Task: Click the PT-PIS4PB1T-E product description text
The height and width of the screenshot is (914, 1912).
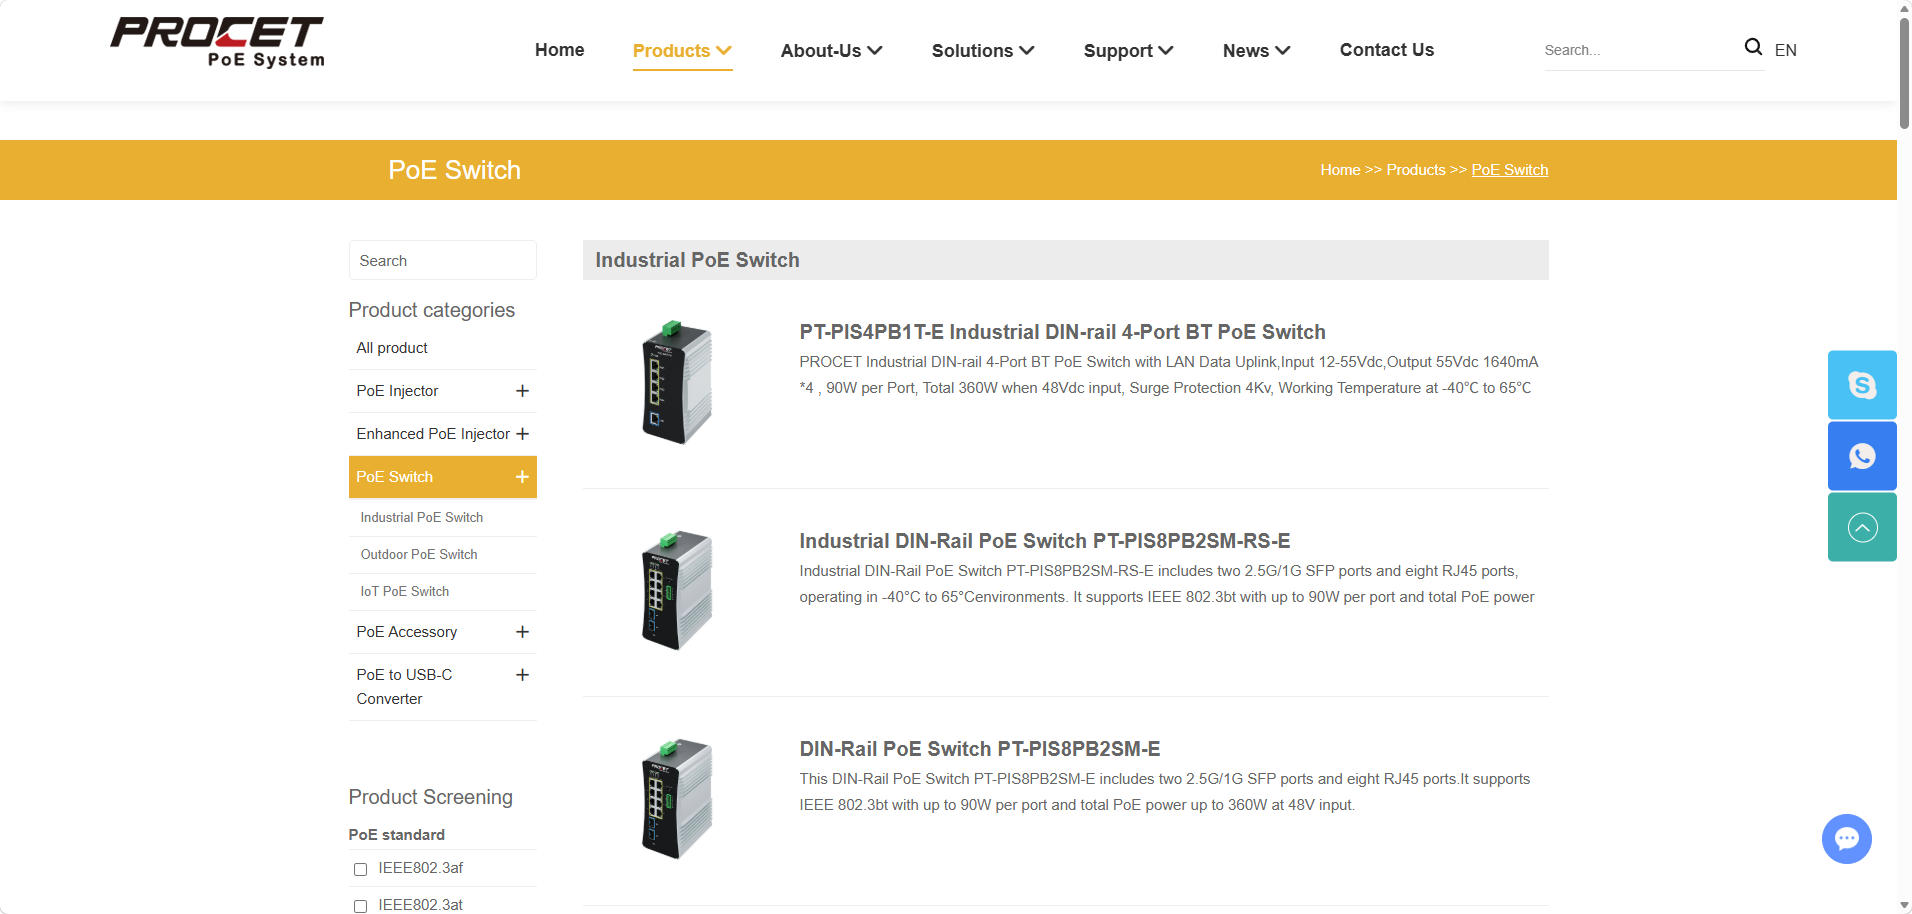Action: tap(1169, 375)
